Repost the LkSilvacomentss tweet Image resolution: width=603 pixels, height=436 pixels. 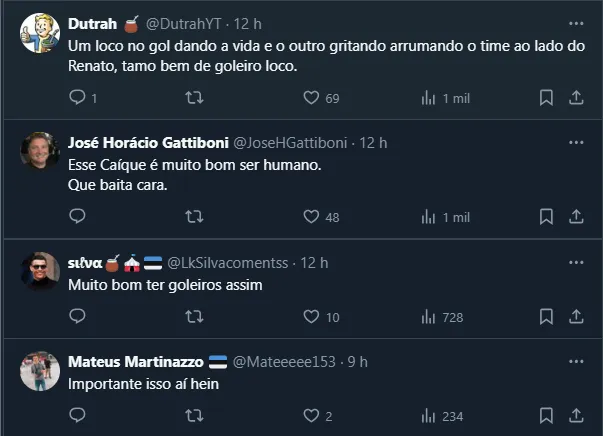196,317
